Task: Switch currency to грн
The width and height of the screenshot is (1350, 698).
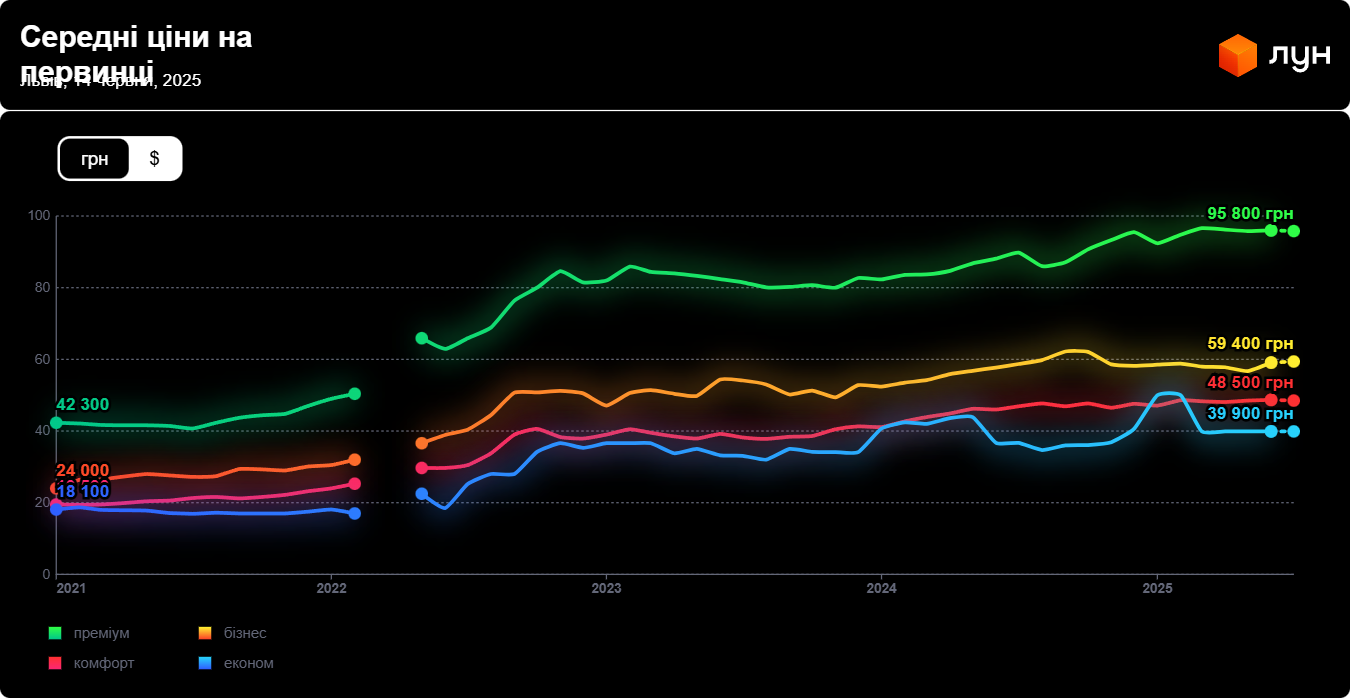Action: pyautogui.click(x=95, y=159)
